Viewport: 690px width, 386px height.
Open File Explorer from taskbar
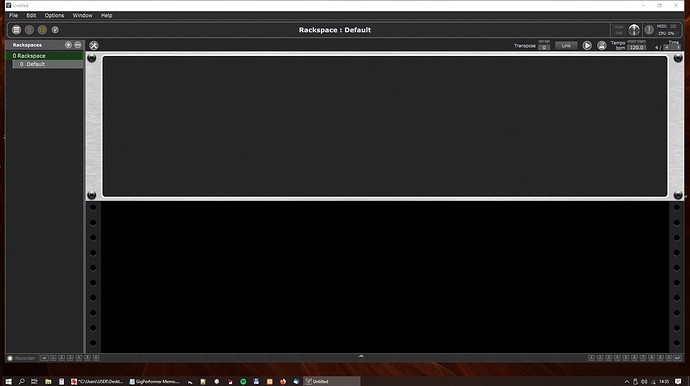(48, 382)
